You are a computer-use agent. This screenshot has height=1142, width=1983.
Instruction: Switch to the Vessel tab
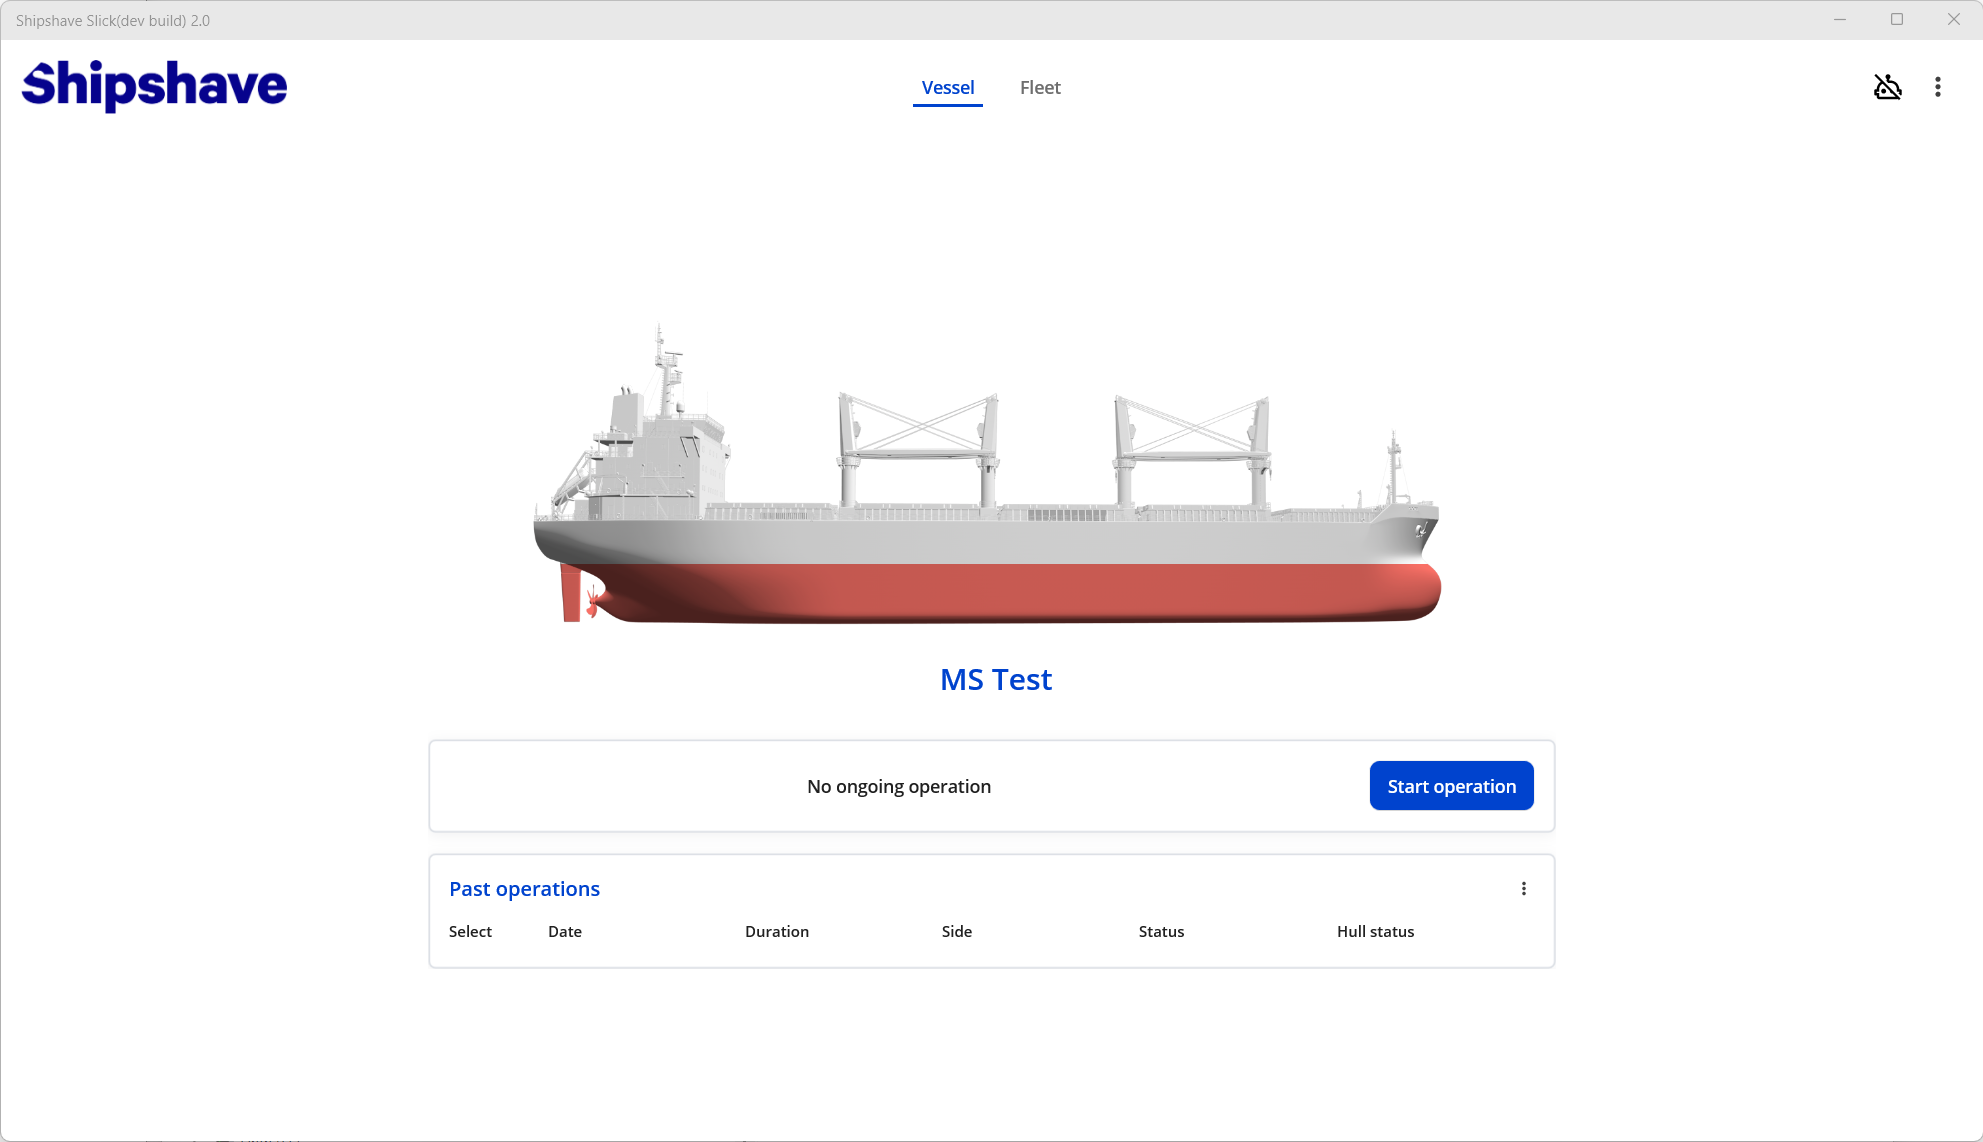[946, 87]
